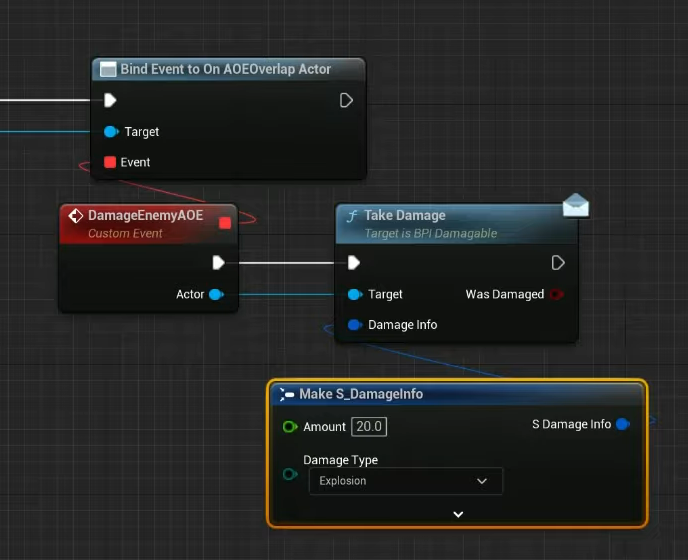Click the S Damage Info output pin
Image resolution: width=688 pixels, height=560 pixels.
[623, 424]
